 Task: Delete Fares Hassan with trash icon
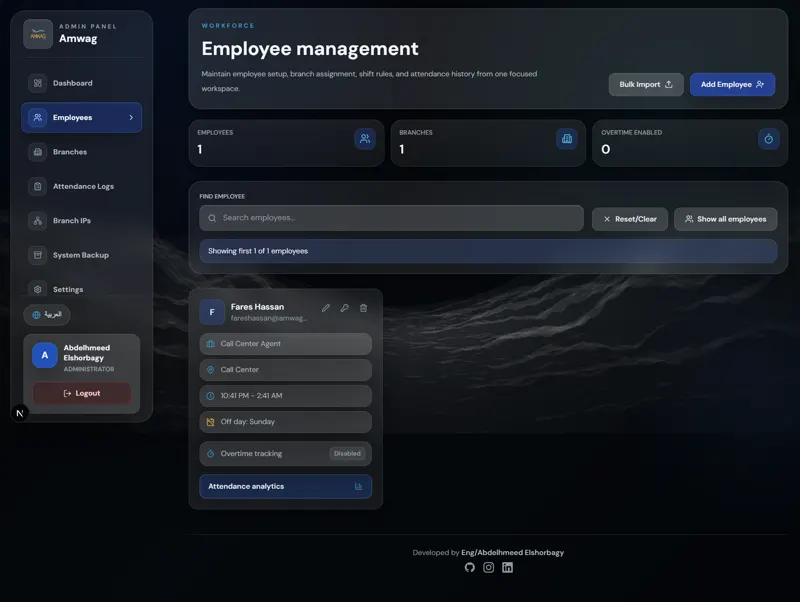[363, 308]
